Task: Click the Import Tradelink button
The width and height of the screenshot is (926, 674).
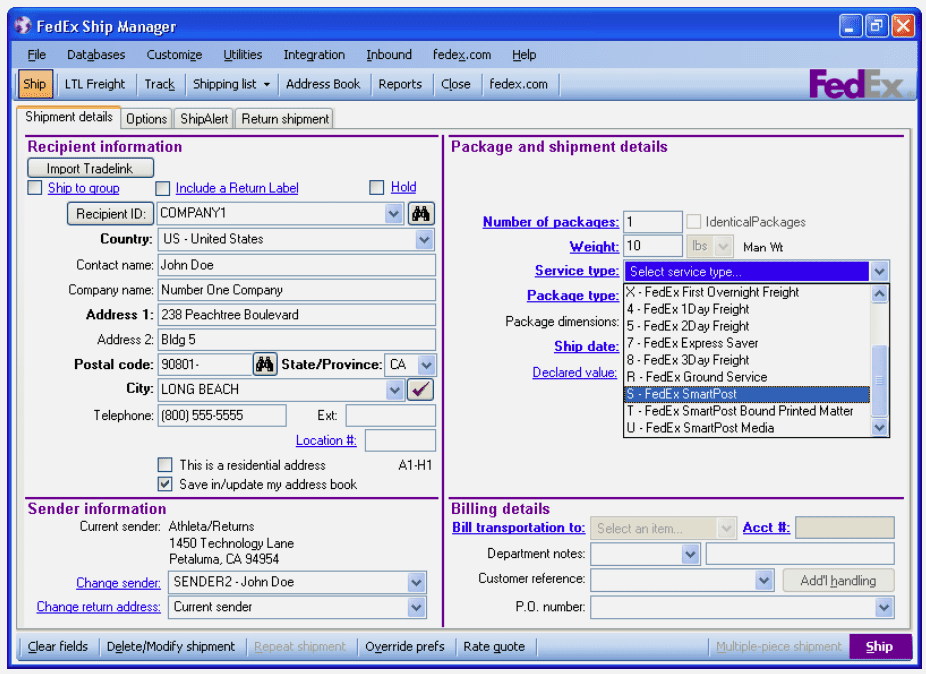Action: (90, 167)
